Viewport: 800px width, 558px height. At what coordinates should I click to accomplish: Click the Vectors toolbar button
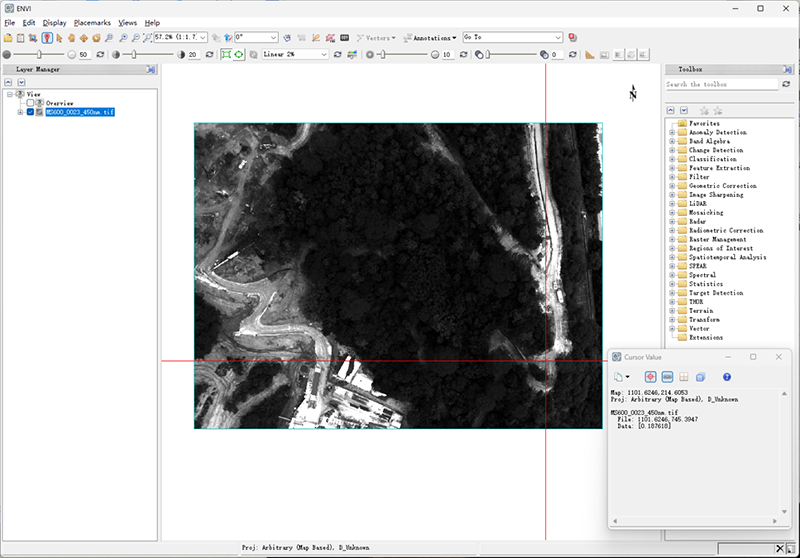click(378, 37)
